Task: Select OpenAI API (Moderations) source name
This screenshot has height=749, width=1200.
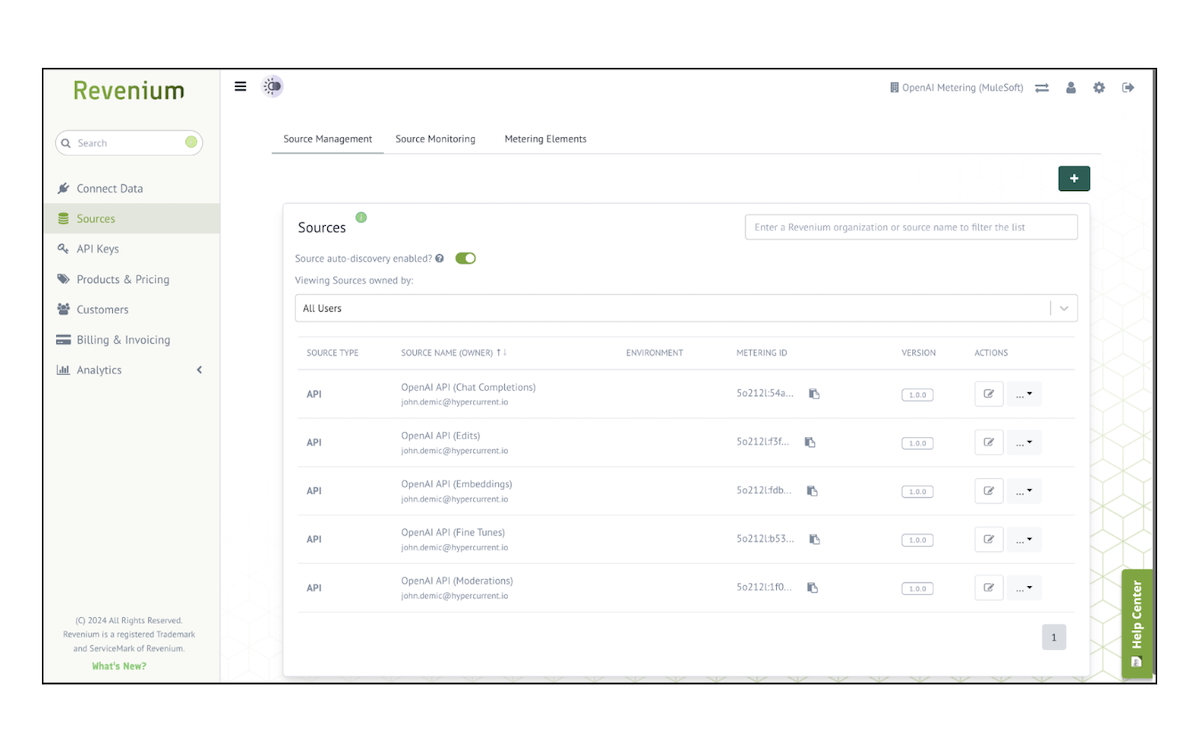Action: click(457, 580)
